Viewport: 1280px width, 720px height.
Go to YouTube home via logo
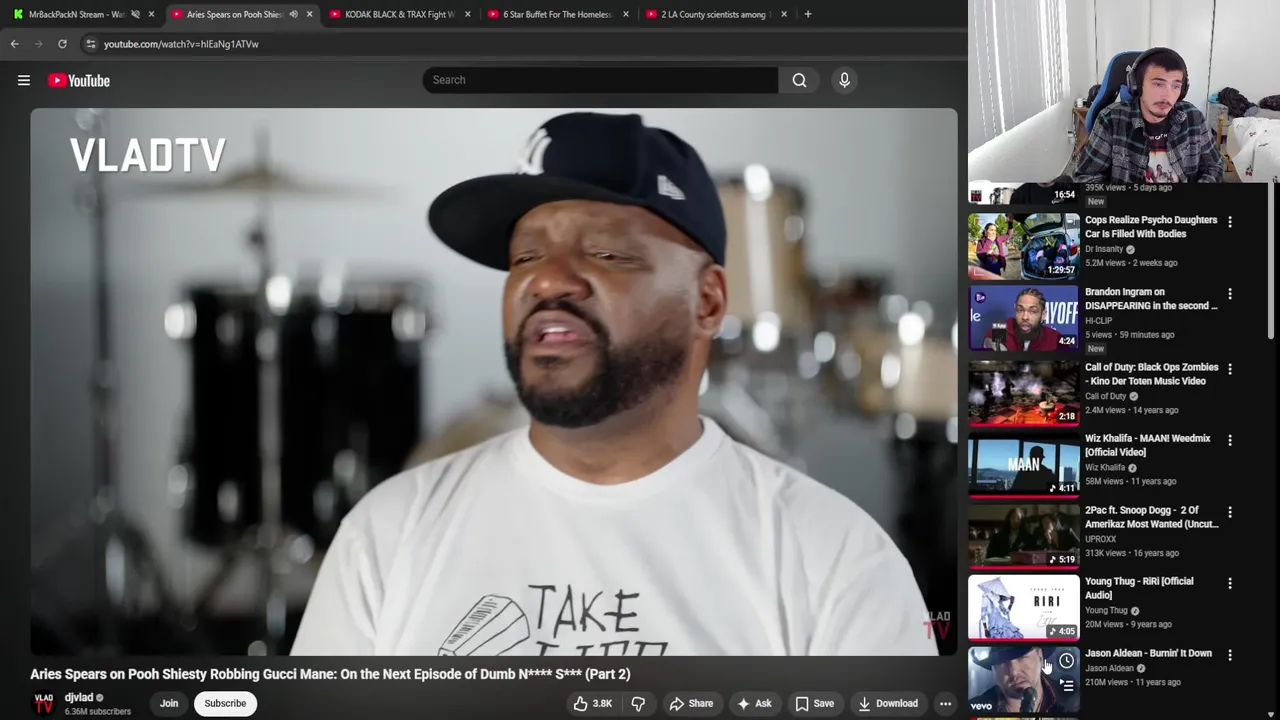(x=79, y=80)
